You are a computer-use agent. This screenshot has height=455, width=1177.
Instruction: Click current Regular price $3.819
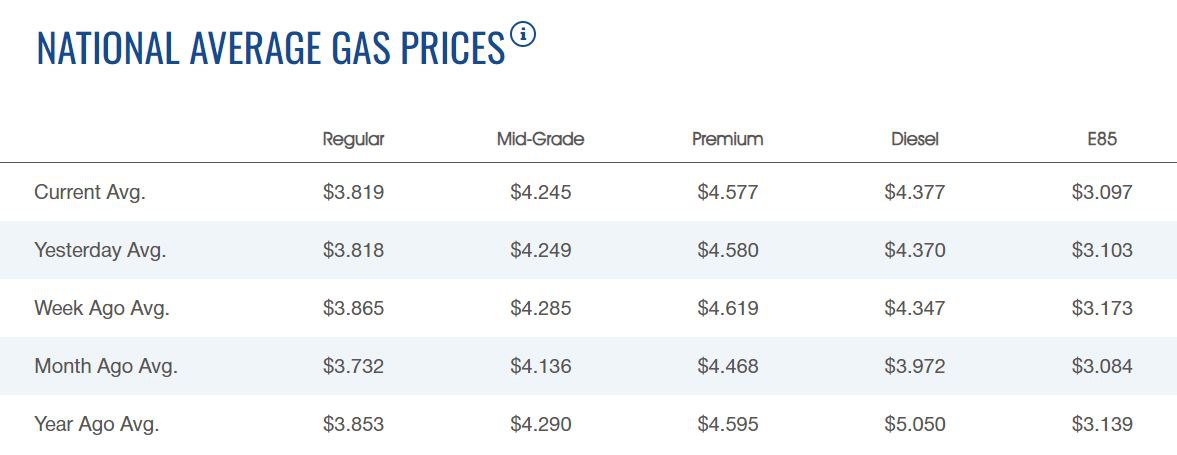pos(354,192)
